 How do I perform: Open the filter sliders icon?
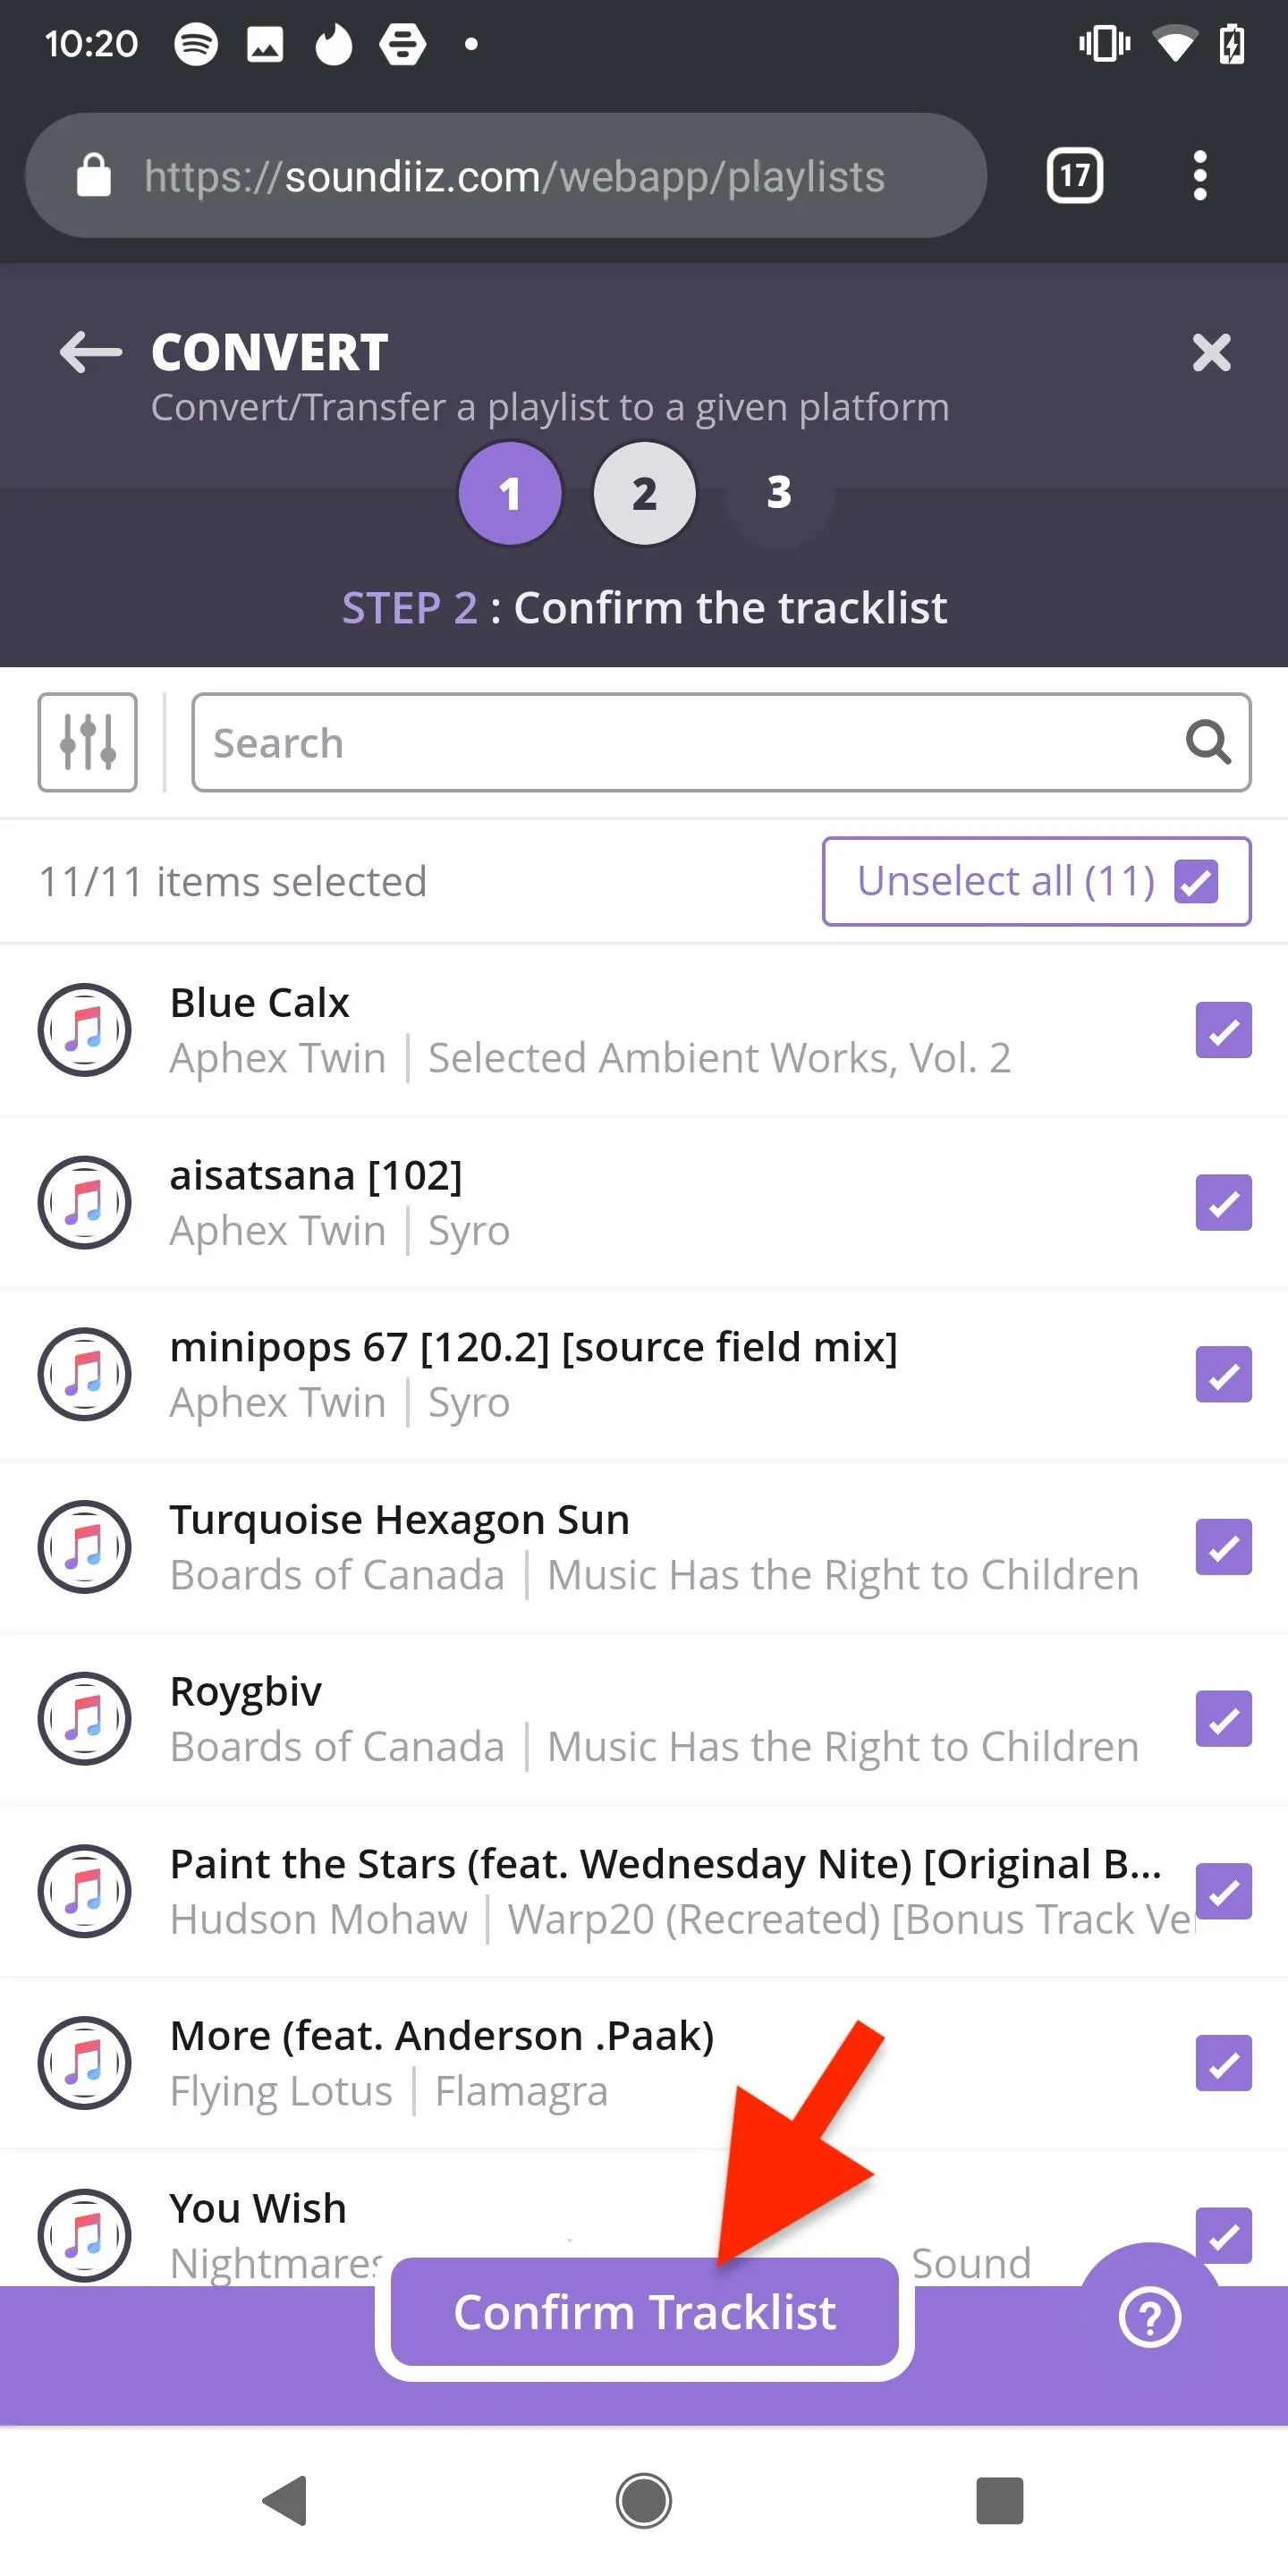(88, 742)
